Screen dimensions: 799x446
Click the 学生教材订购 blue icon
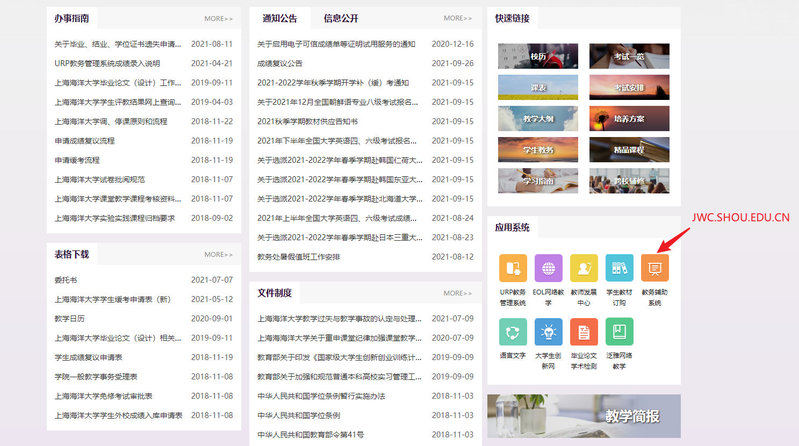[x=619, y=269]
